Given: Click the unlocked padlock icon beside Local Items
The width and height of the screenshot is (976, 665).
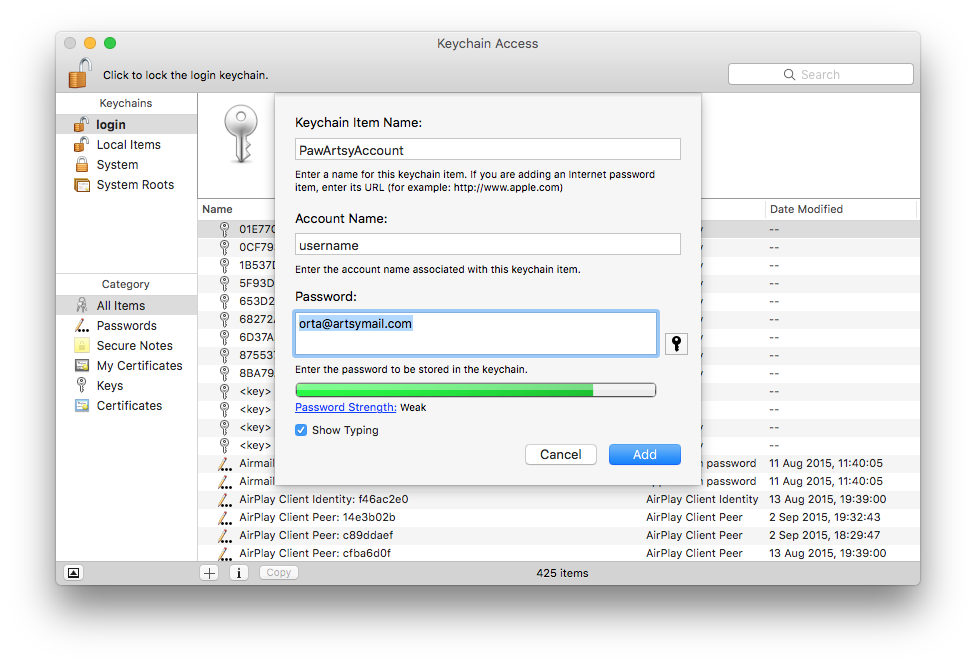Looking at the screenshot, I should 81,144.
